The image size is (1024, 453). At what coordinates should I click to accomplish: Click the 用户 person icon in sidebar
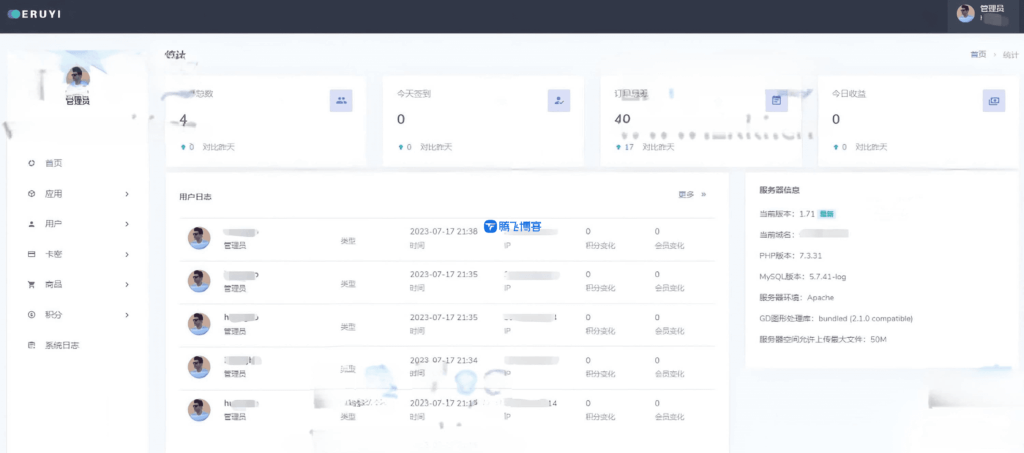coord(31,224)
